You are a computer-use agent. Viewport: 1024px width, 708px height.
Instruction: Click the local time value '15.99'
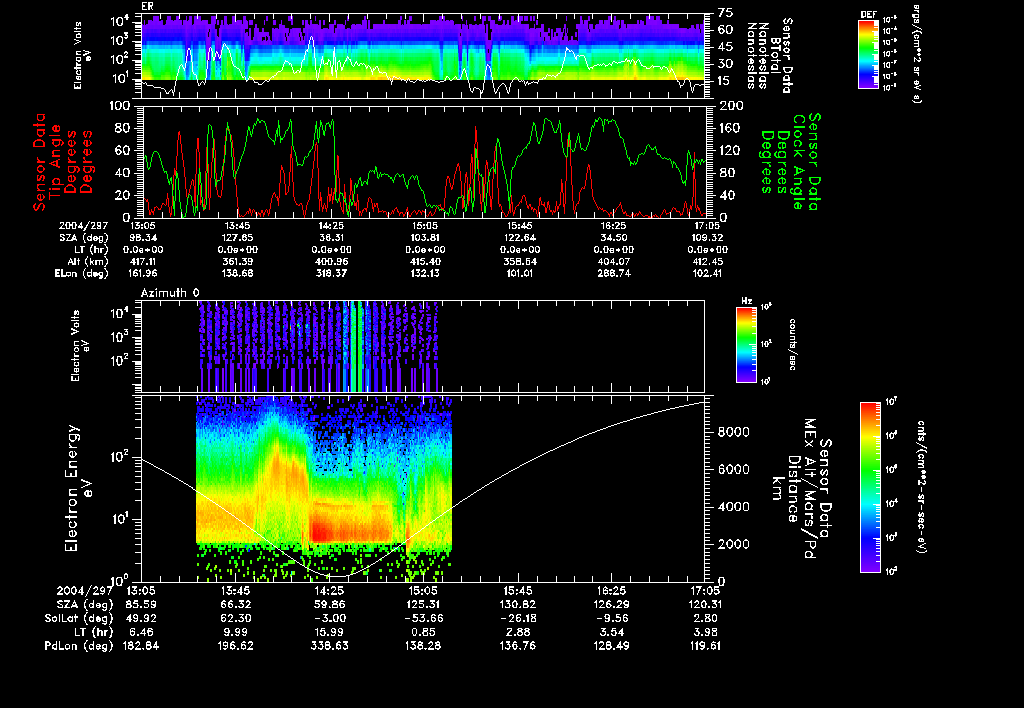[330, 632]
